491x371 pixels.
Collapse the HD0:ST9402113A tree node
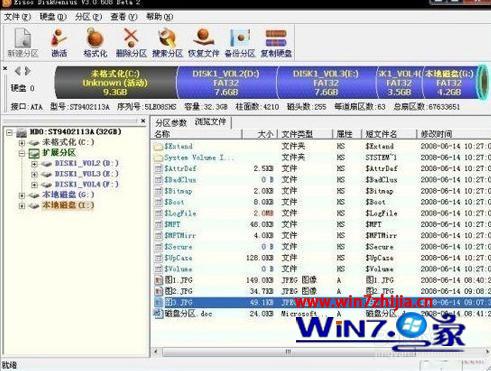tap(9, 133)
